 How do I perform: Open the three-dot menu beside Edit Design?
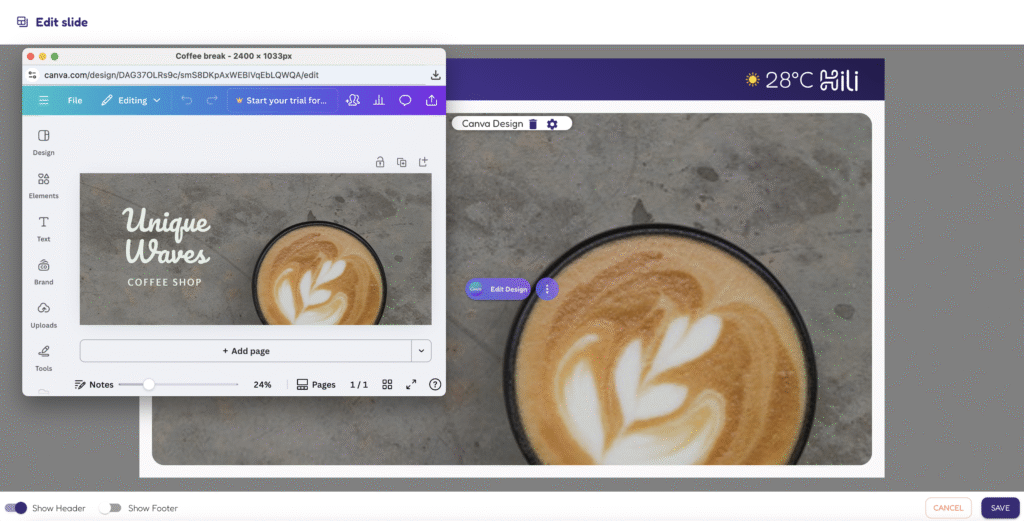pos(546,289)
